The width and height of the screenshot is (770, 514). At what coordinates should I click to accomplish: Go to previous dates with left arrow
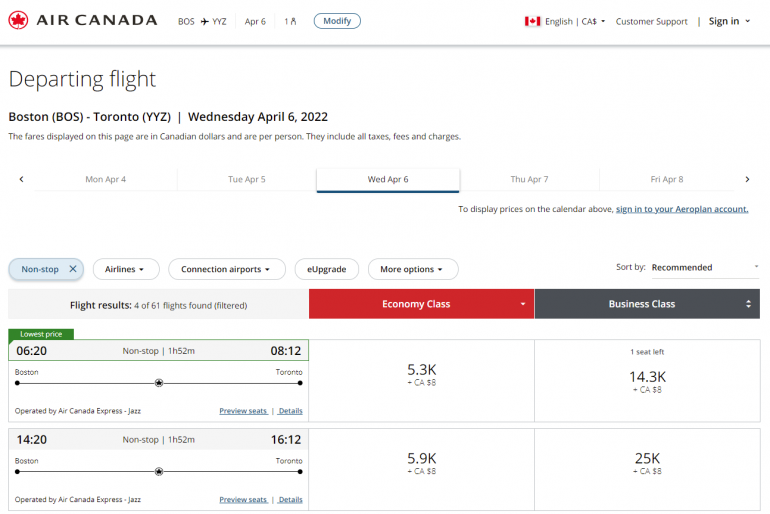(x=21, y=179)
